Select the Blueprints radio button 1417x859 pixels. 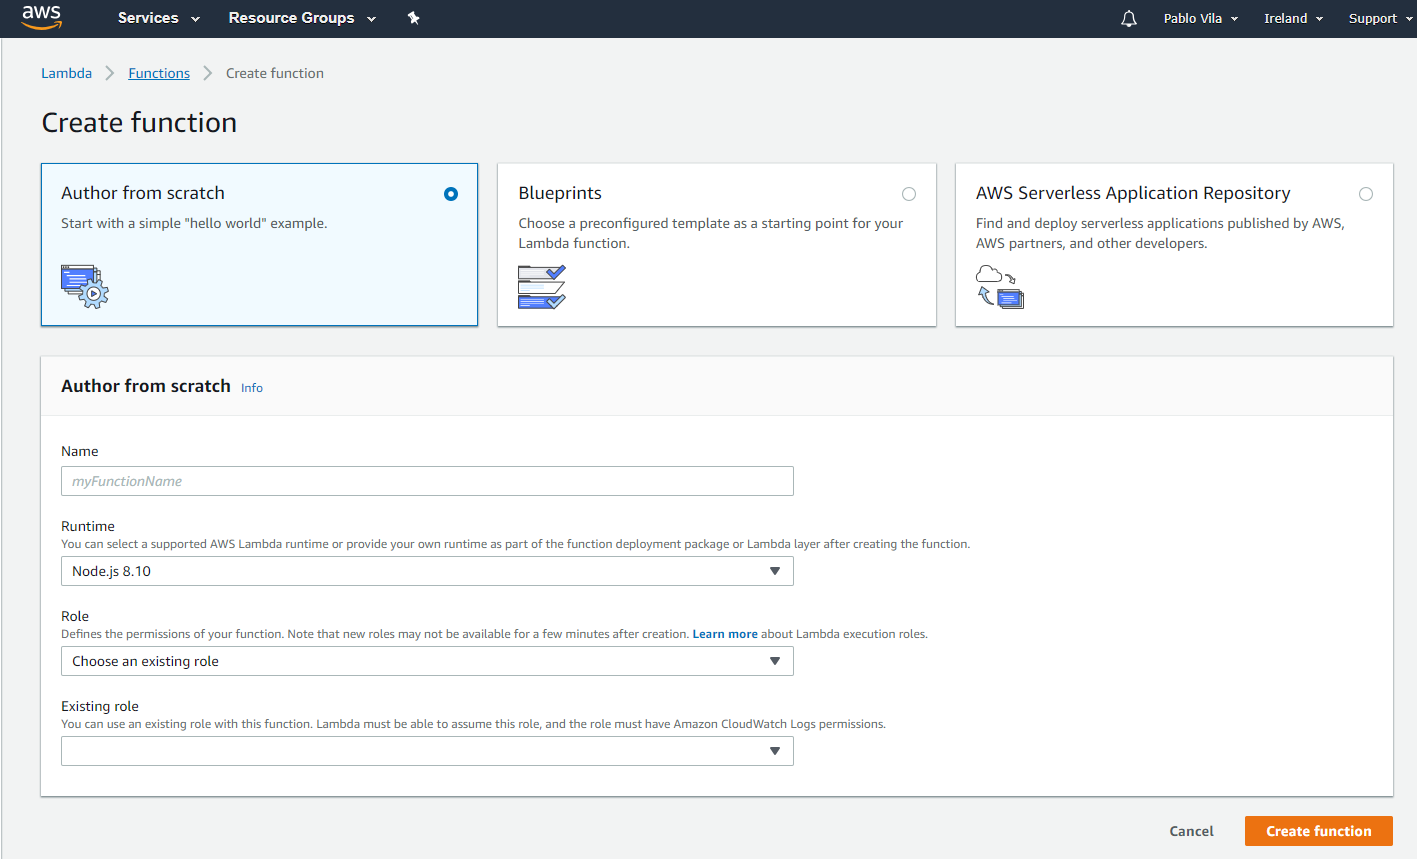pos(909,194)
